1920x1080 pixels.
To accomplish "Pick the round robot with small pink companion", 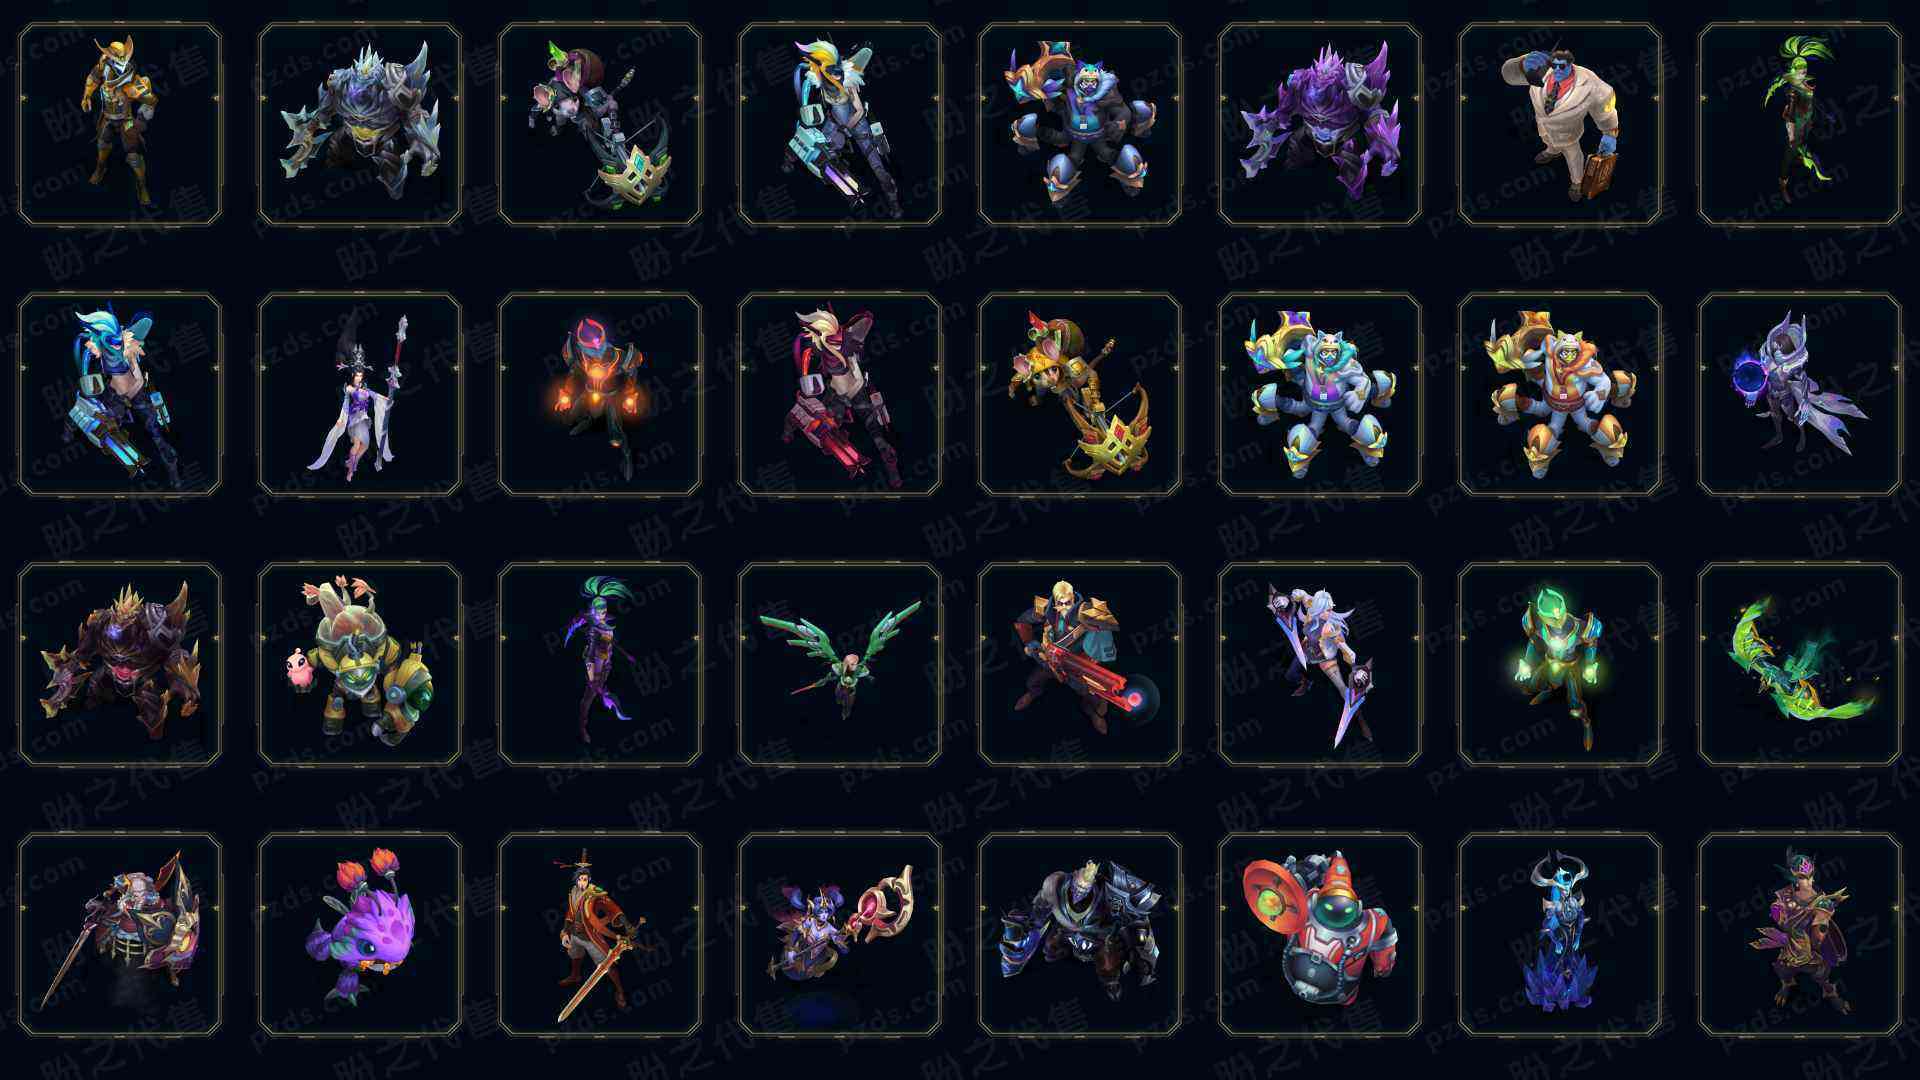I will coord(360,664).
